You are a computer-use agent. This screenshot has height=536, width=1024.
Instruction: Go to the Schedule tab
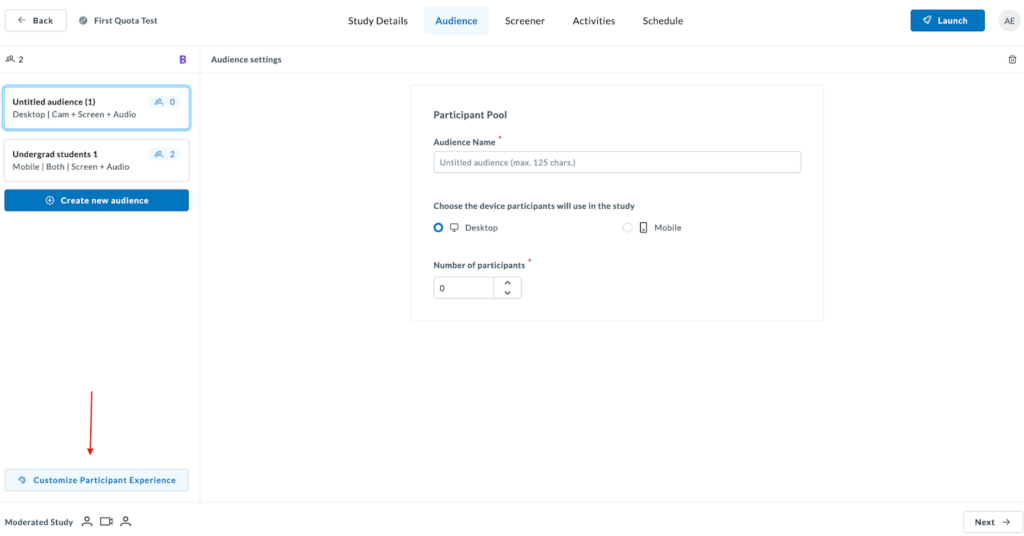(662, 21)
